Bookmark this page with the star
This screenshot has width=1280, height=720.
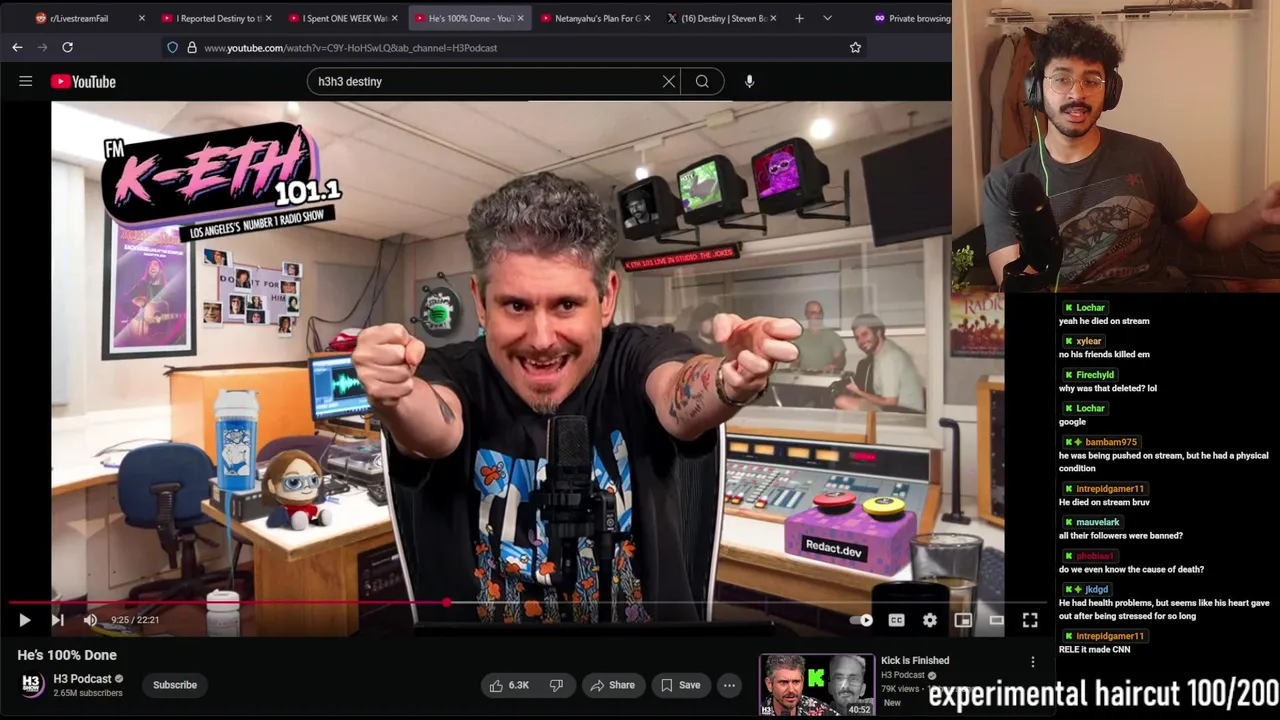pos(855,47)
